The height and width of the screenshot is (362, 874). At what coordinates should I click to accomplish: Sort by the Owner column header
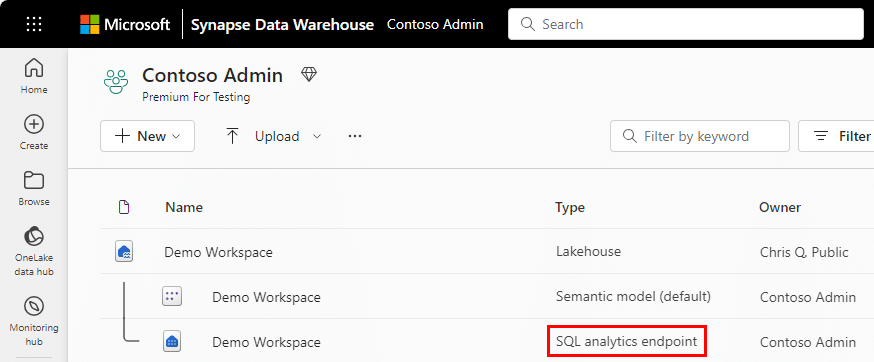780,207
